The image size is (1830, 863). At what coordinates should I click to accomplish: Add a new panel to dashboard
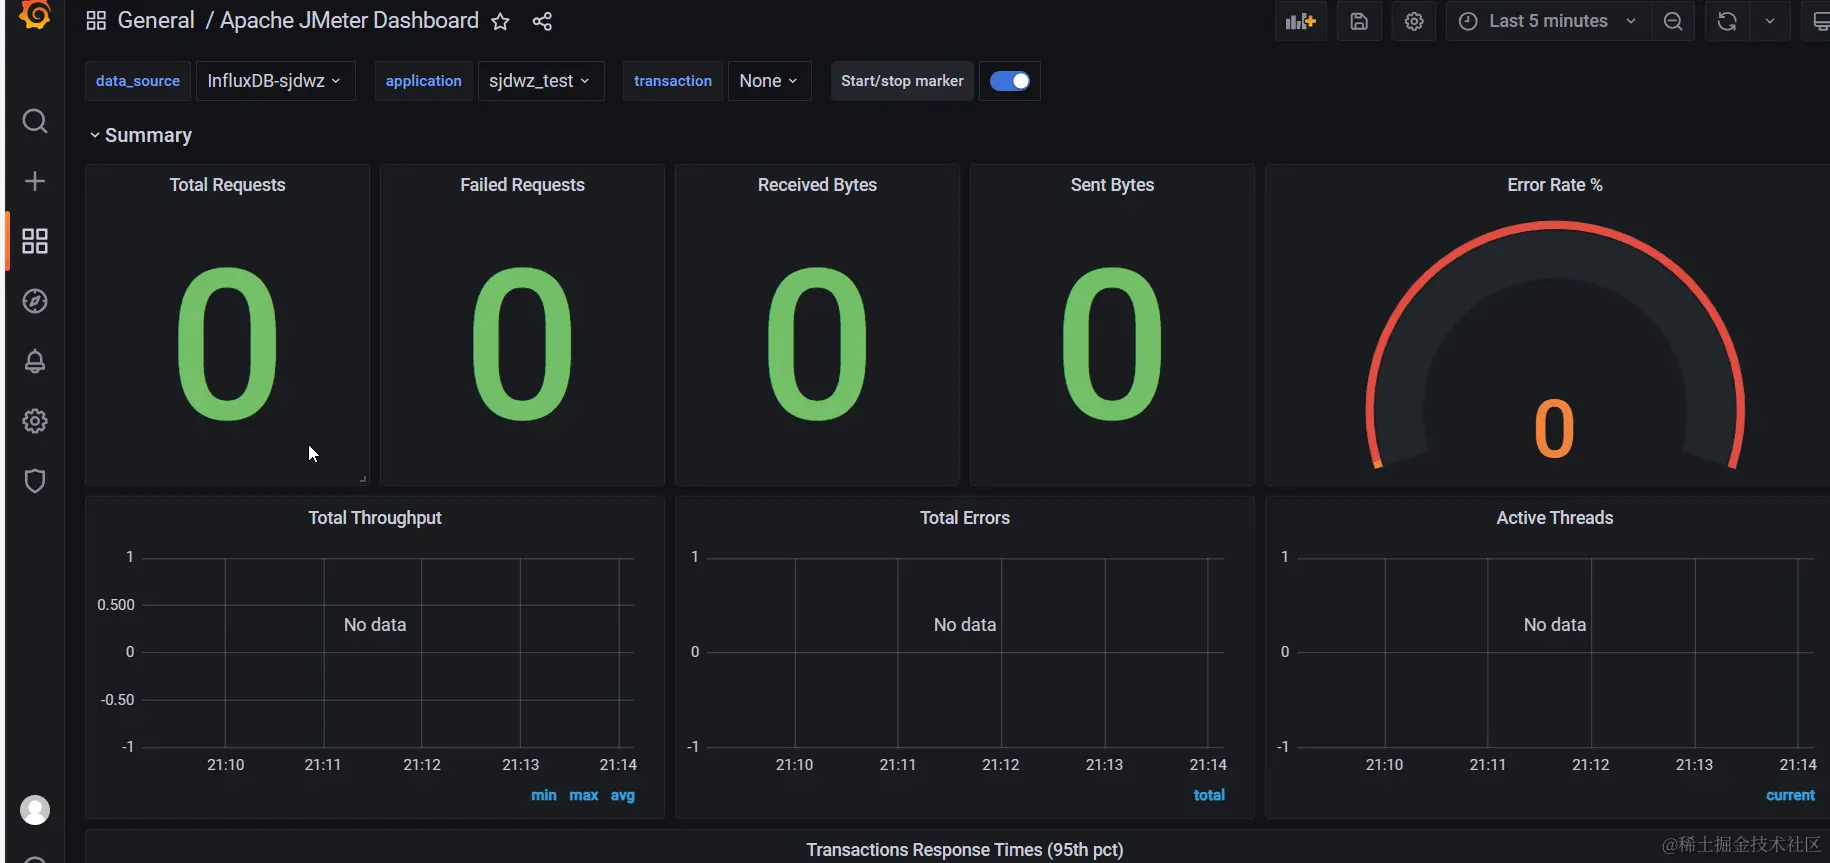pyautogui.click(x=1300, y=21)
